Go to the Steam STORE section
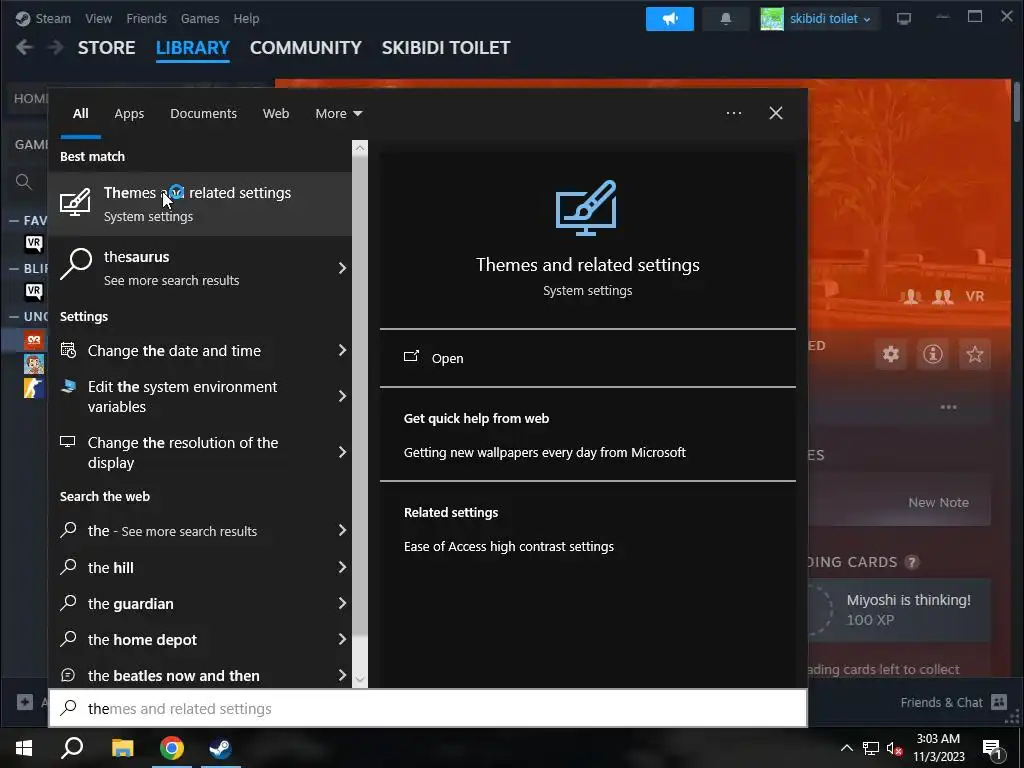1024x768 pixels. pos(106,48)
